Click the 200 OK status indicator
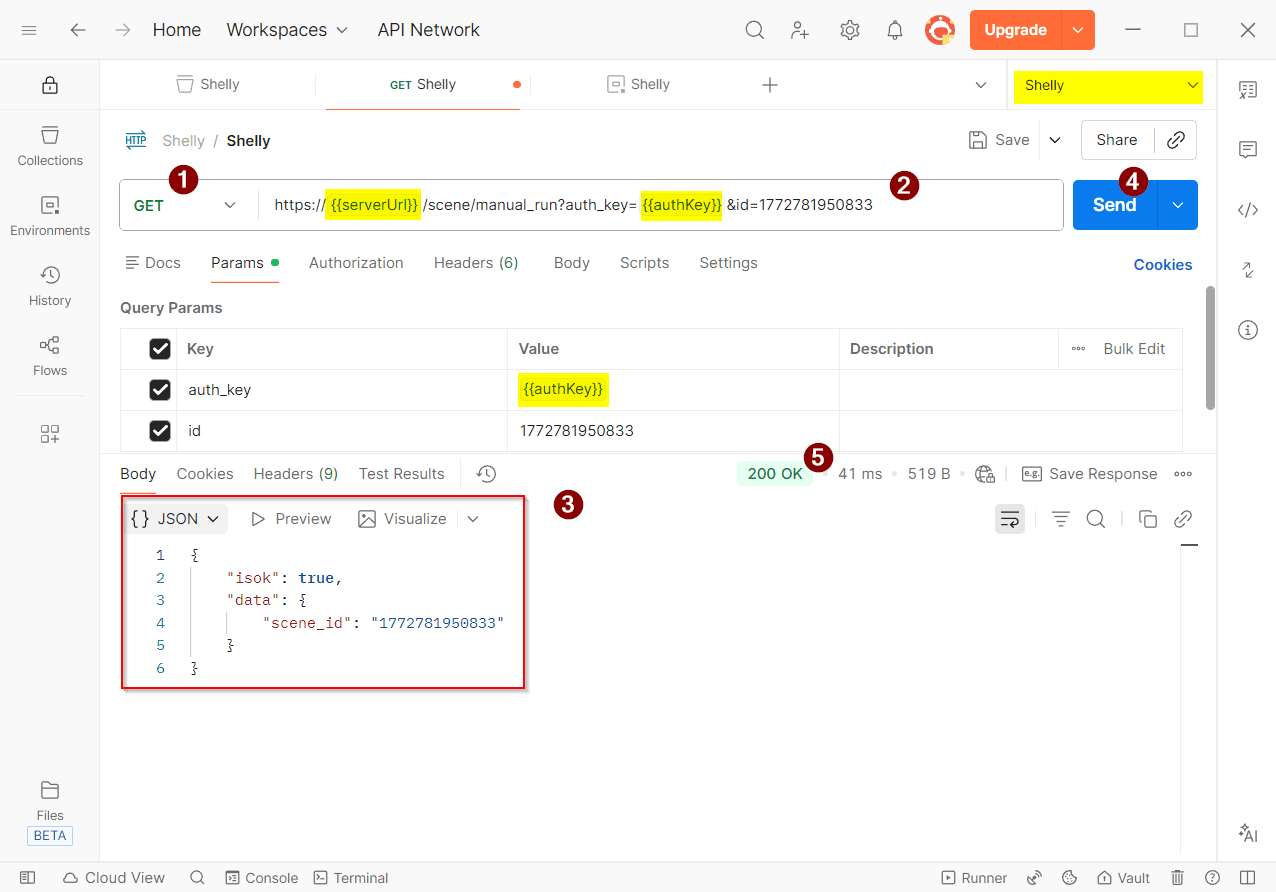Image resolution: width=1276 pixels, height=892 pixels. [775, 473]
